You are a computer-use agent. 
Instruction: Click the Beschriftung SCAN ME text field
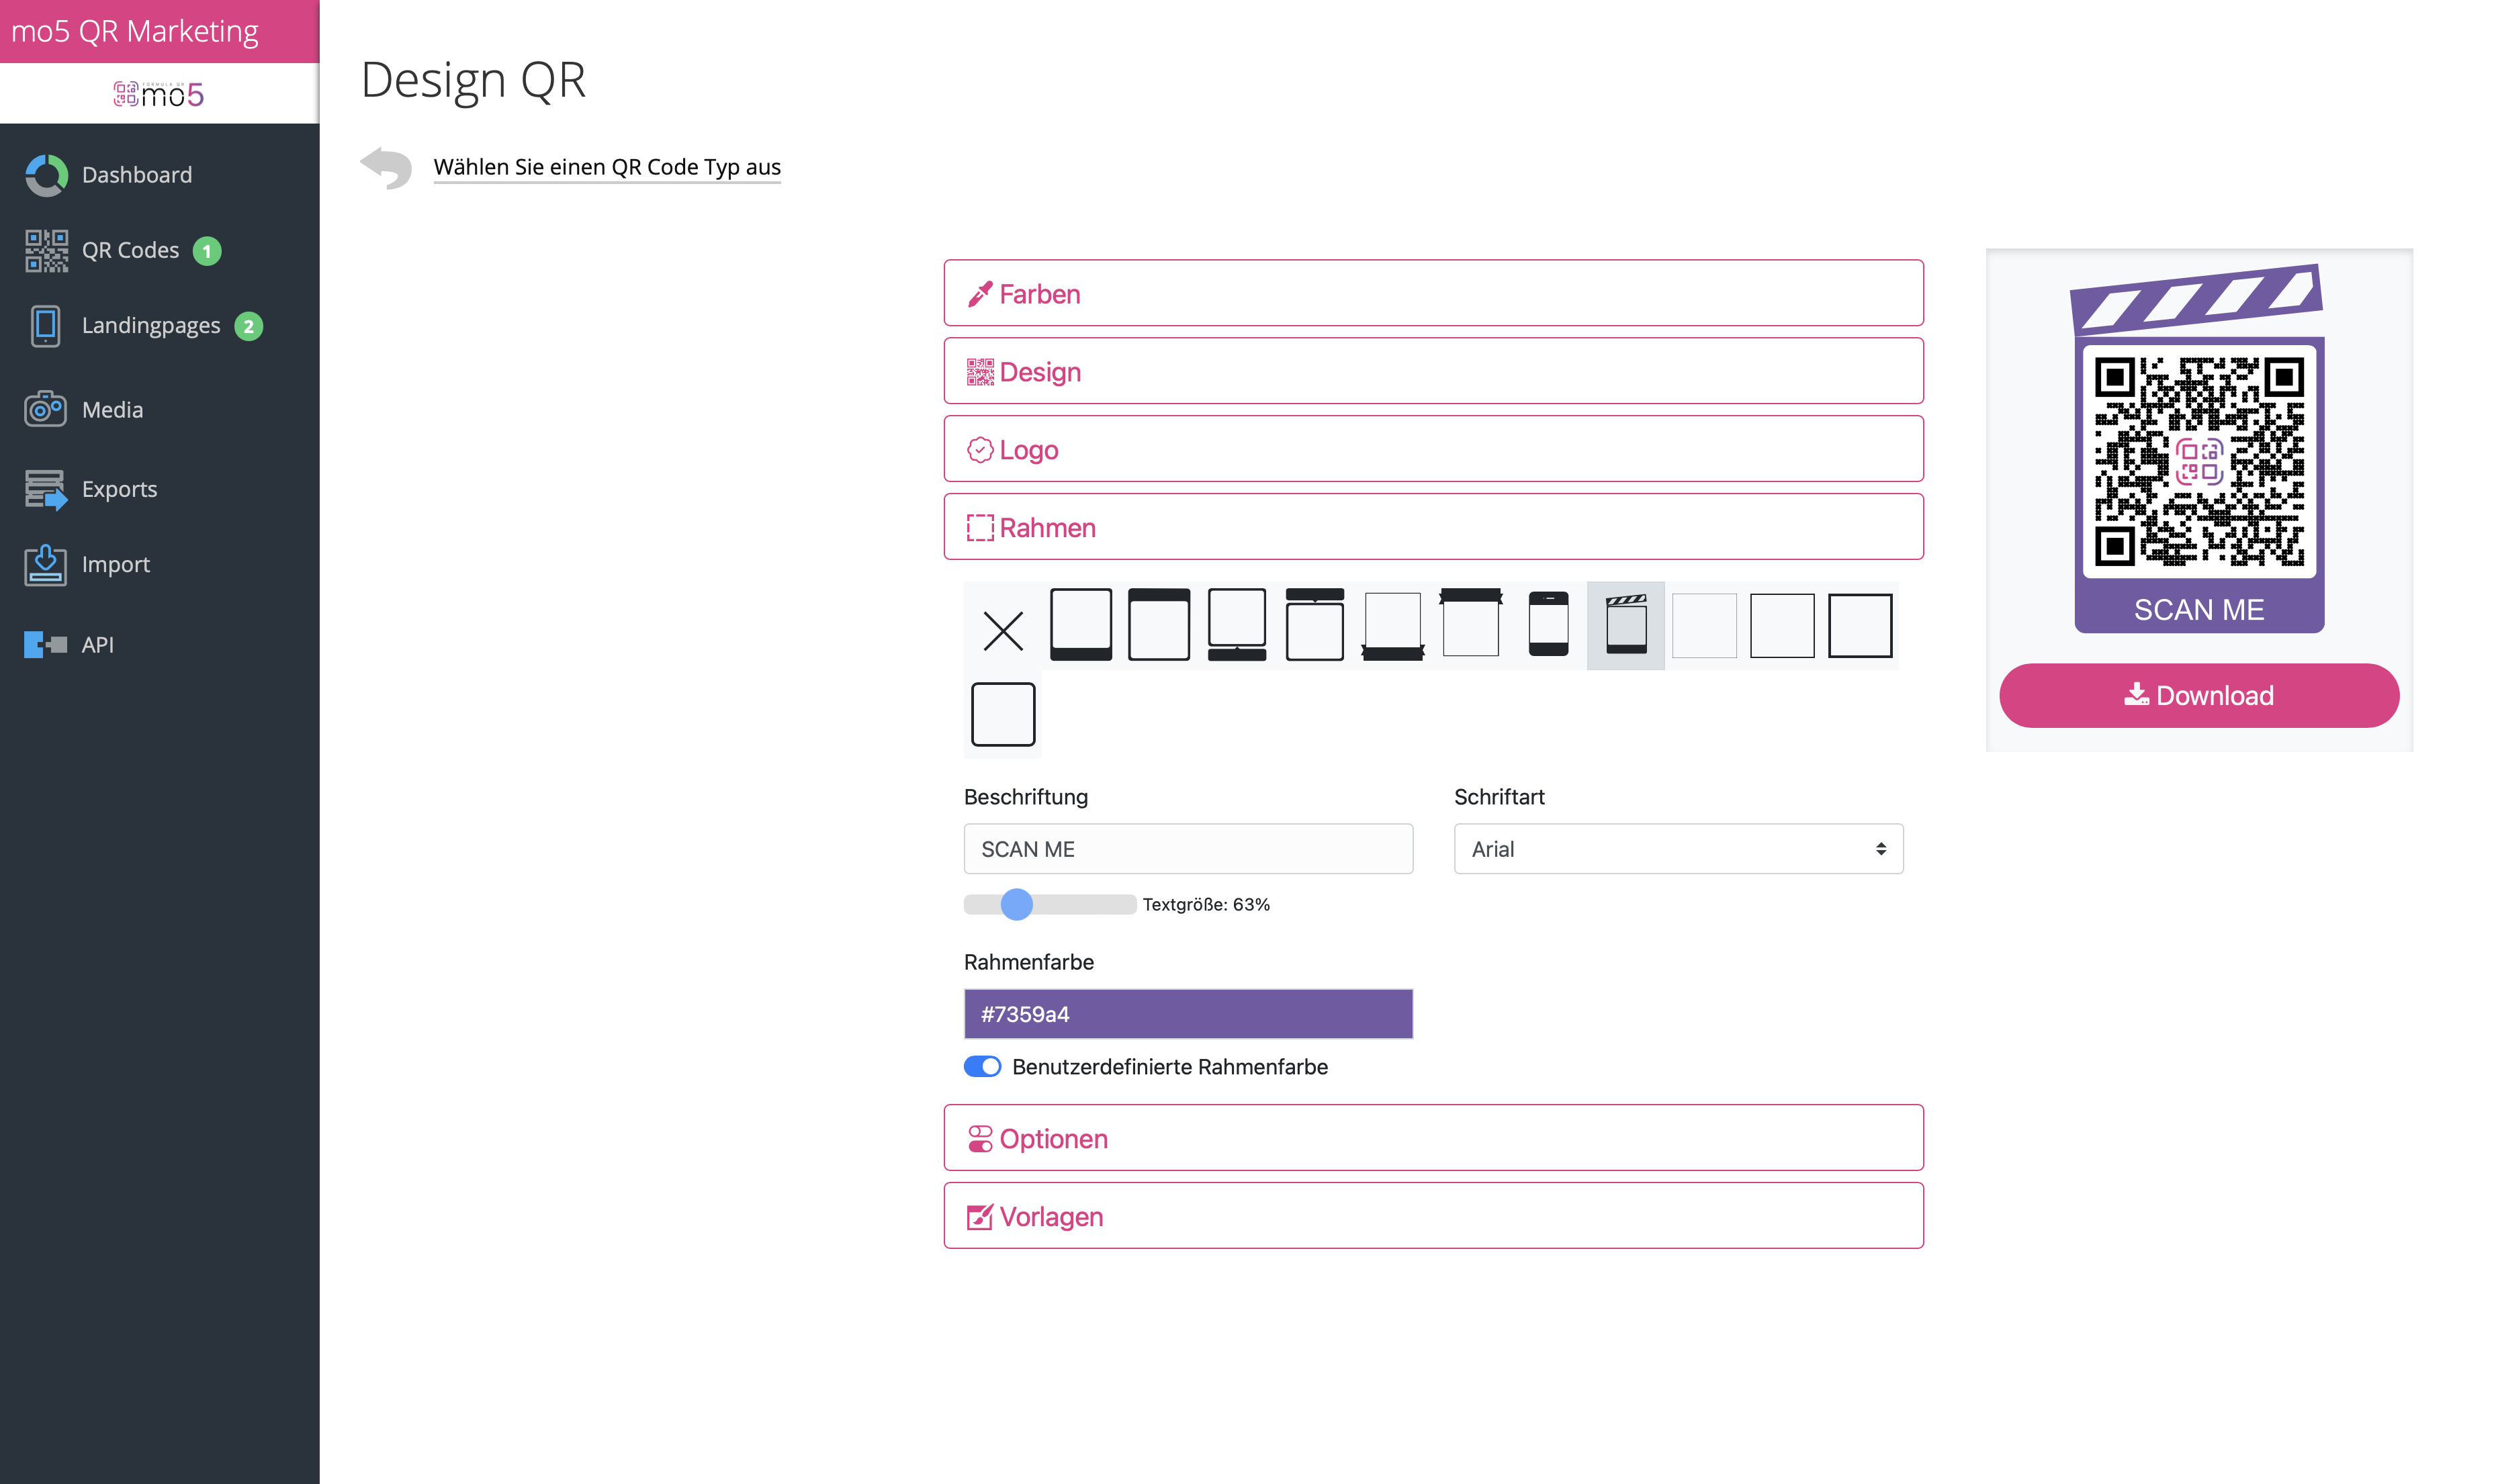click(x=1188, y=849)
